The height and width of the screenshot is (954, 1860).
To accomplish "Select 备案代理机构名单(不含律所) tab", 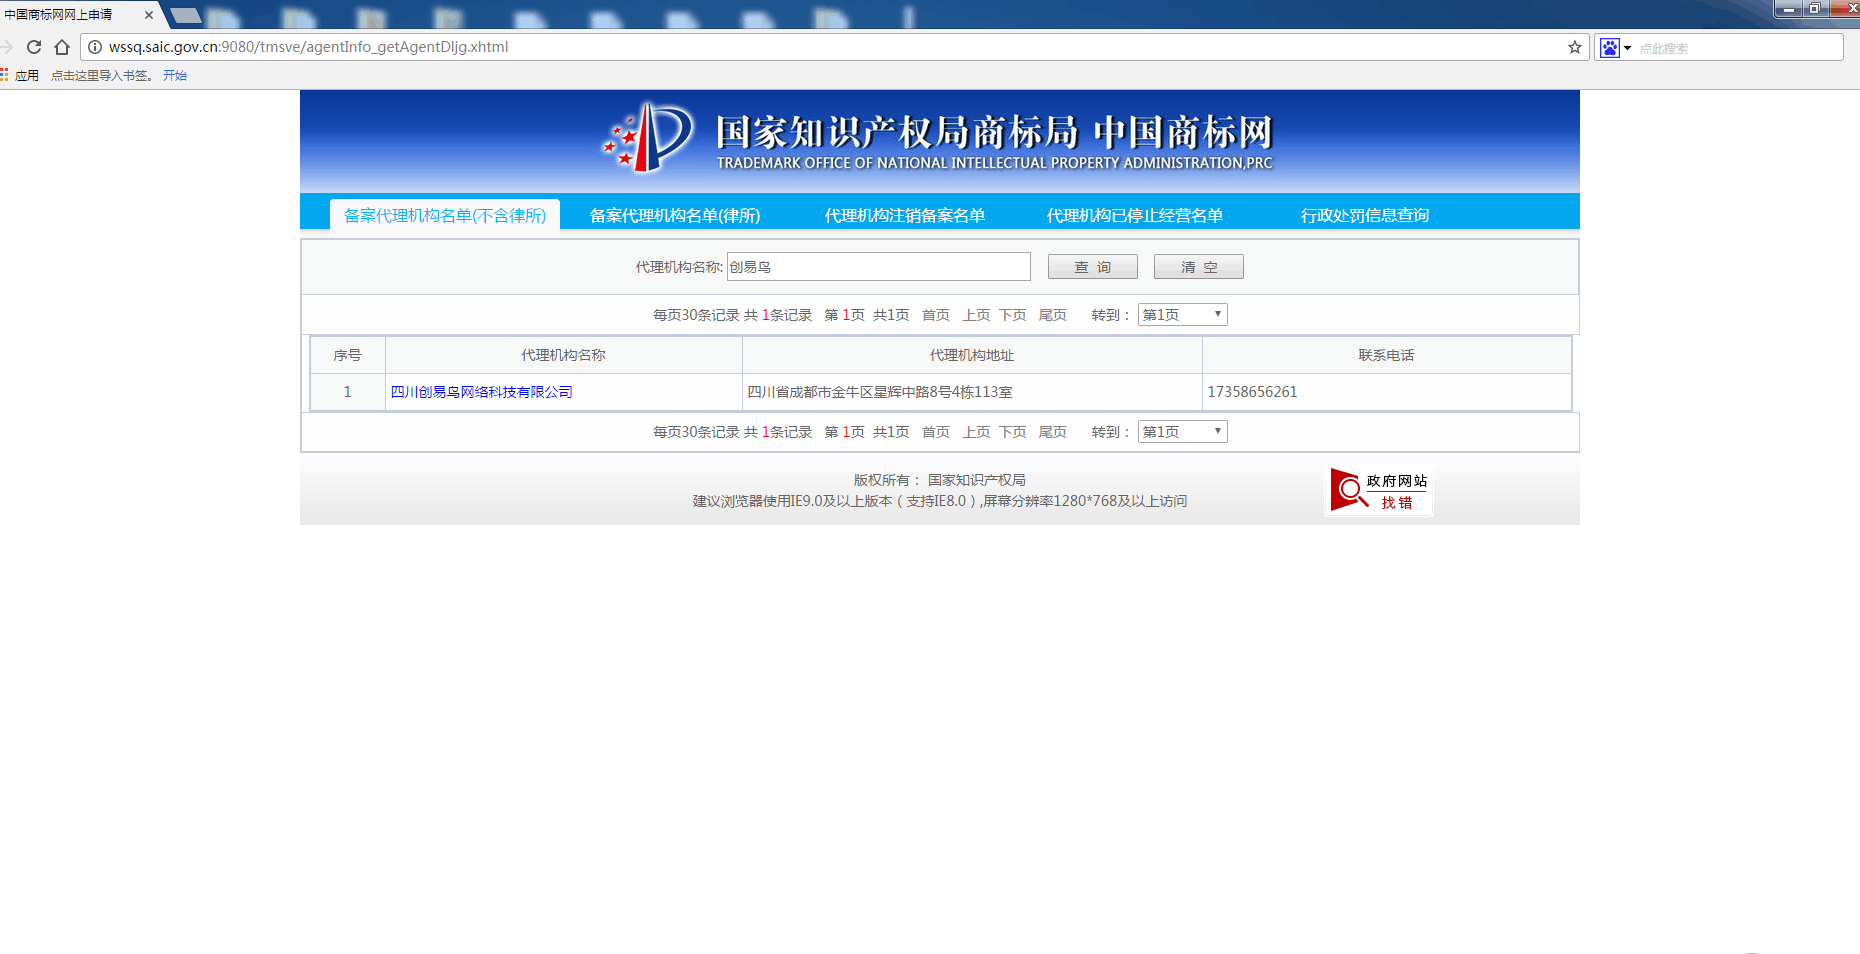I will click(445, 215).
